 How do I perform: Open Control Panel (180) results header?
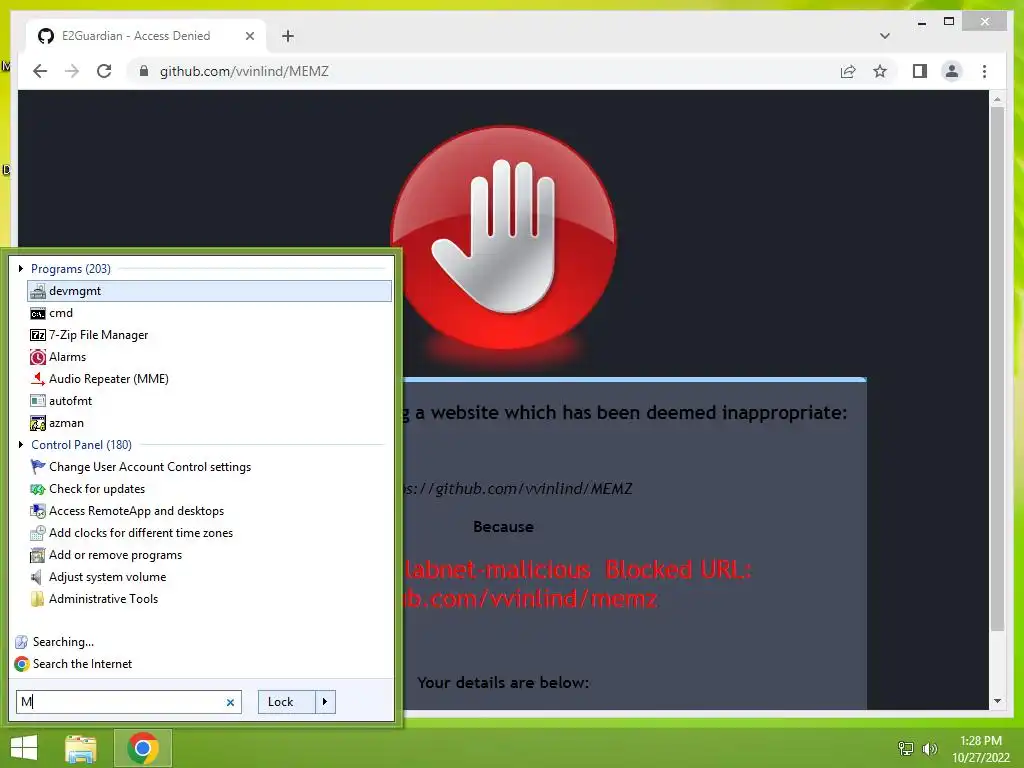coord(82,445)
